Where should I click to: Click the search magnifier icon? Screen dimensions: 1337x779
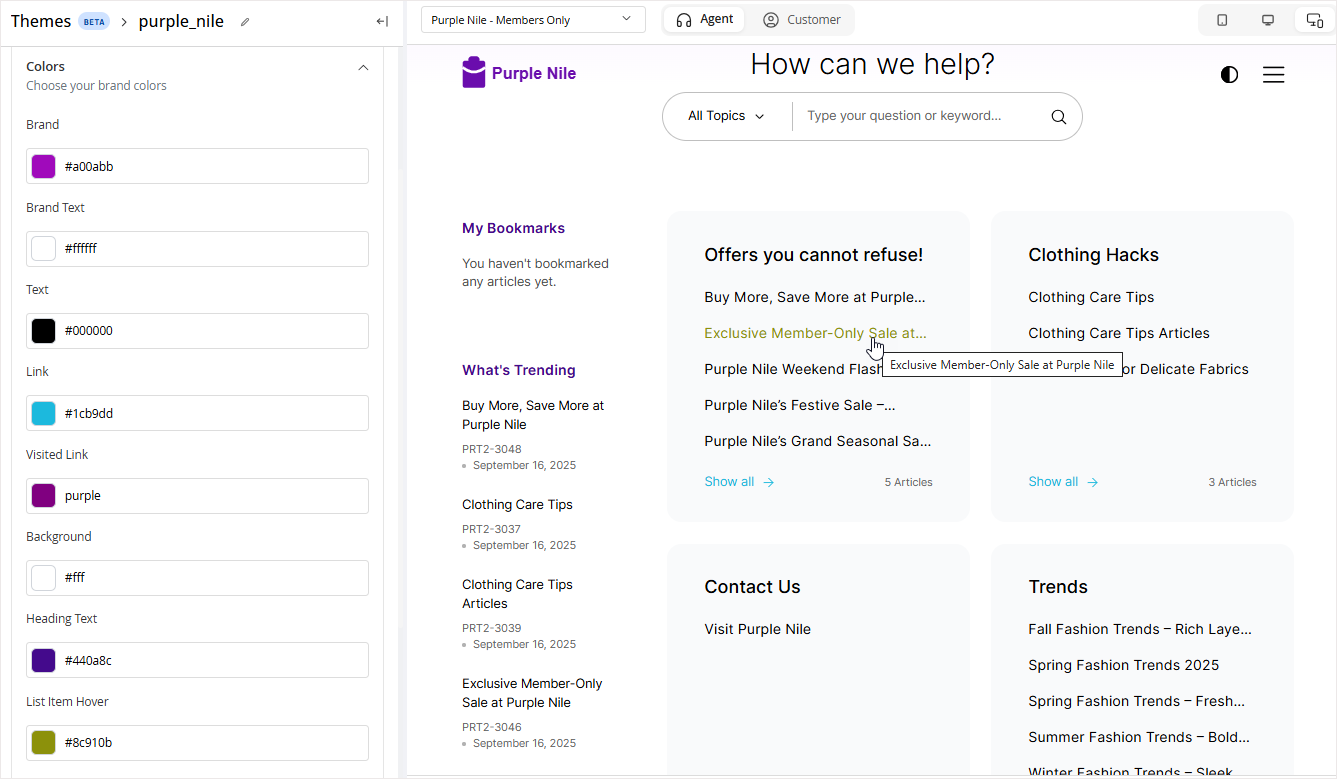coord(1059,117)
